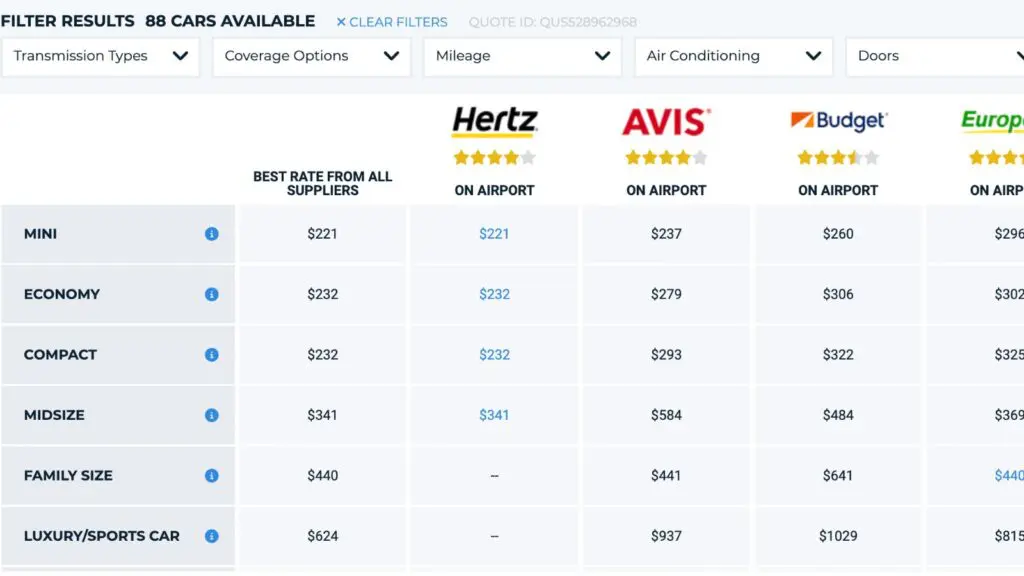Click the $232 Hertz Compact rate
1024x576 pixels.
[493, 354]
